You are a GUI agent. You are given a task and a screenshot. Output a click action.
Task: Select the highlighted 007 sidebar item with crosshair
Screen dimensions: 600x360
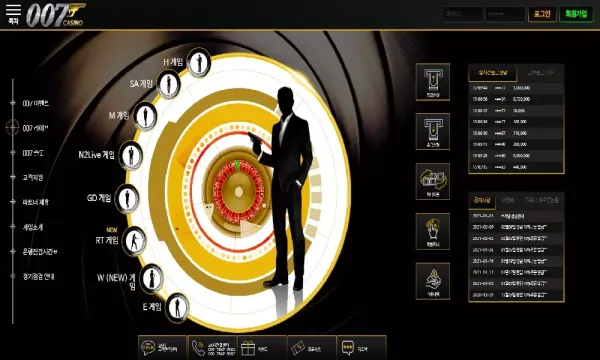coord(35,128)
